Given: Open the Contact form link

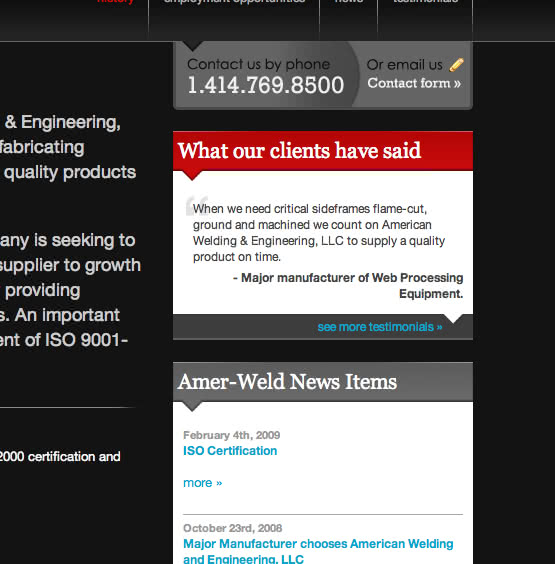Looking at the screenshot, I should (x=414, y=83).
